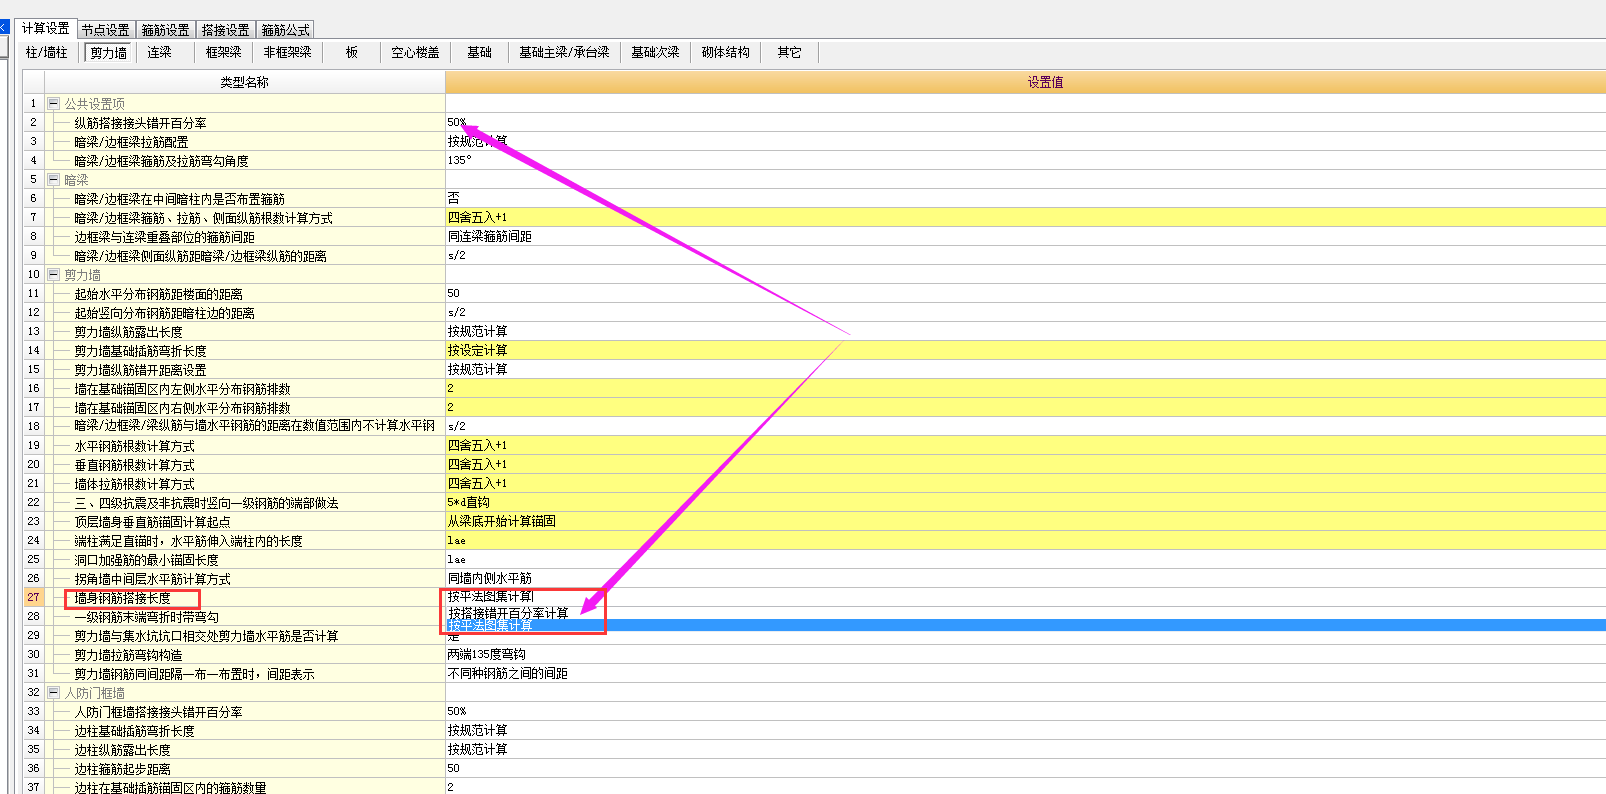Edit the 两端135度弯钩 value cell
Viewport: 1606px width, 794px height.
1025,655
